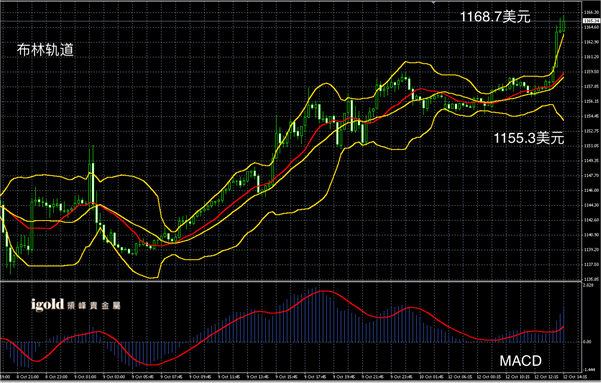Click the 1151.05 price scale label
Image resolution: width=601 pixels, height=383 pixels.
tap(591, 146)
